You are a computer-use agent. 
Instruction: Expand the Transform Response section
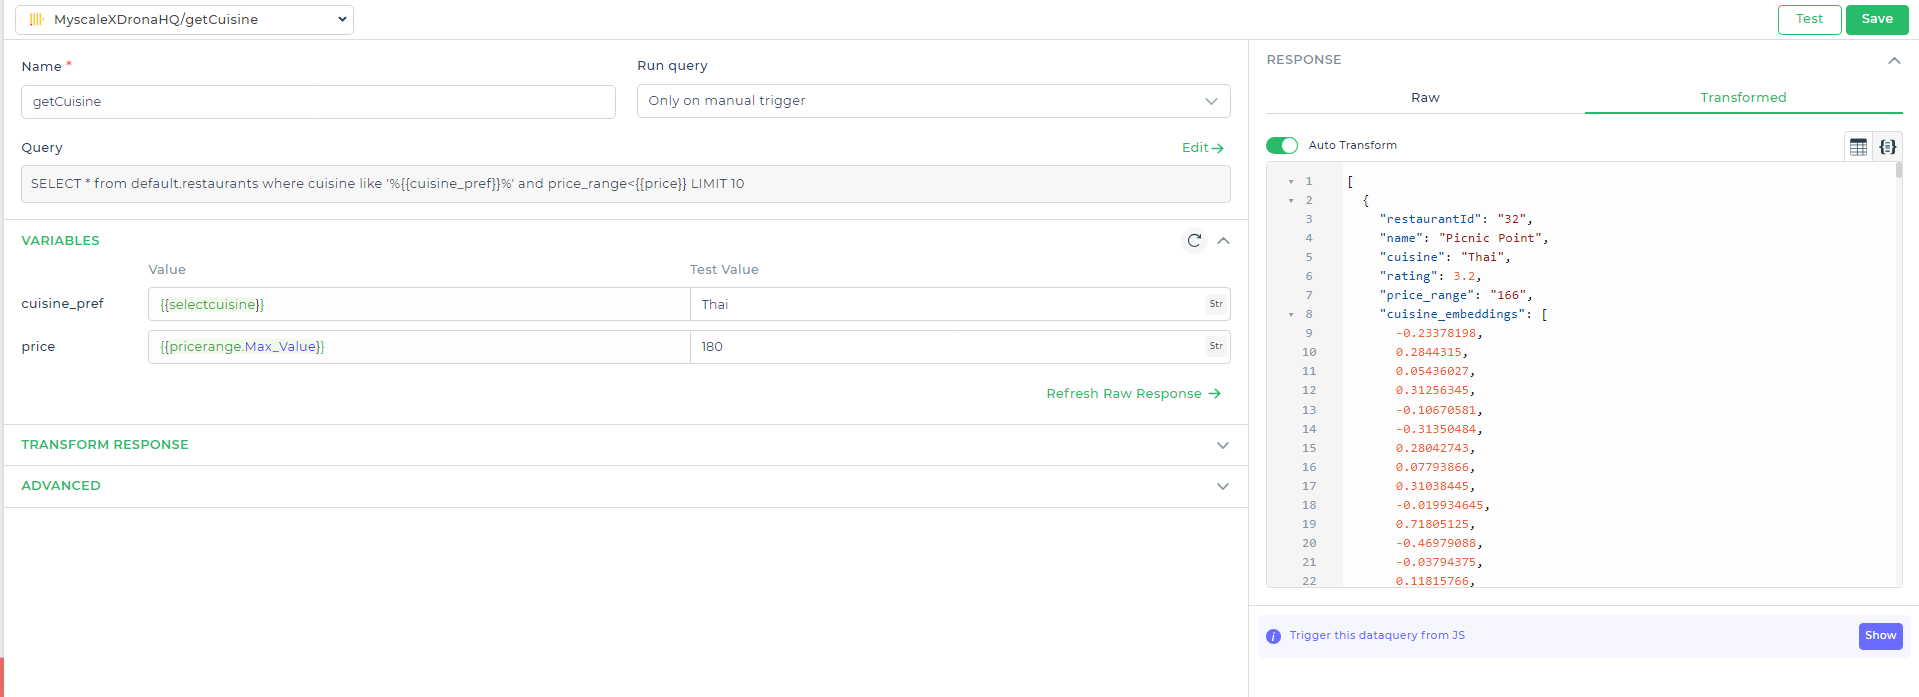[x=1222, y=445]
